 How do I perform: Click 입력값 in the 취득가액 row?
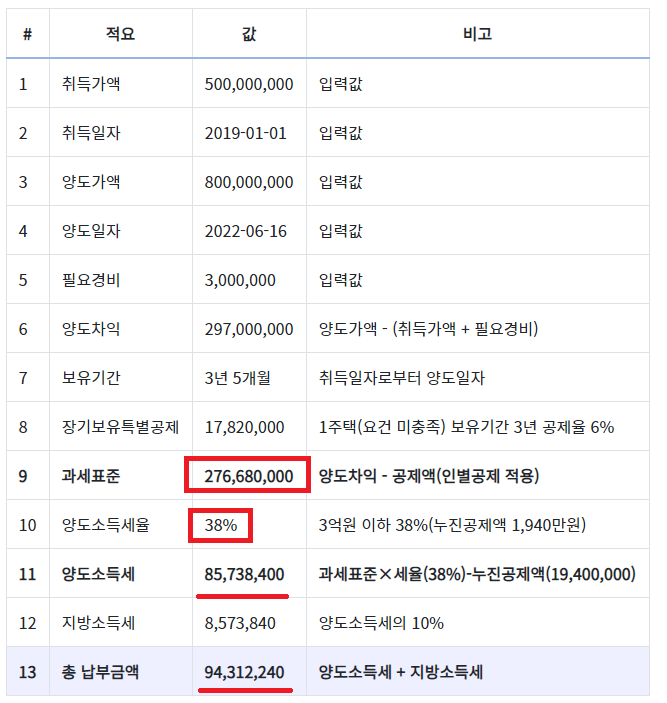pos(341,84)
